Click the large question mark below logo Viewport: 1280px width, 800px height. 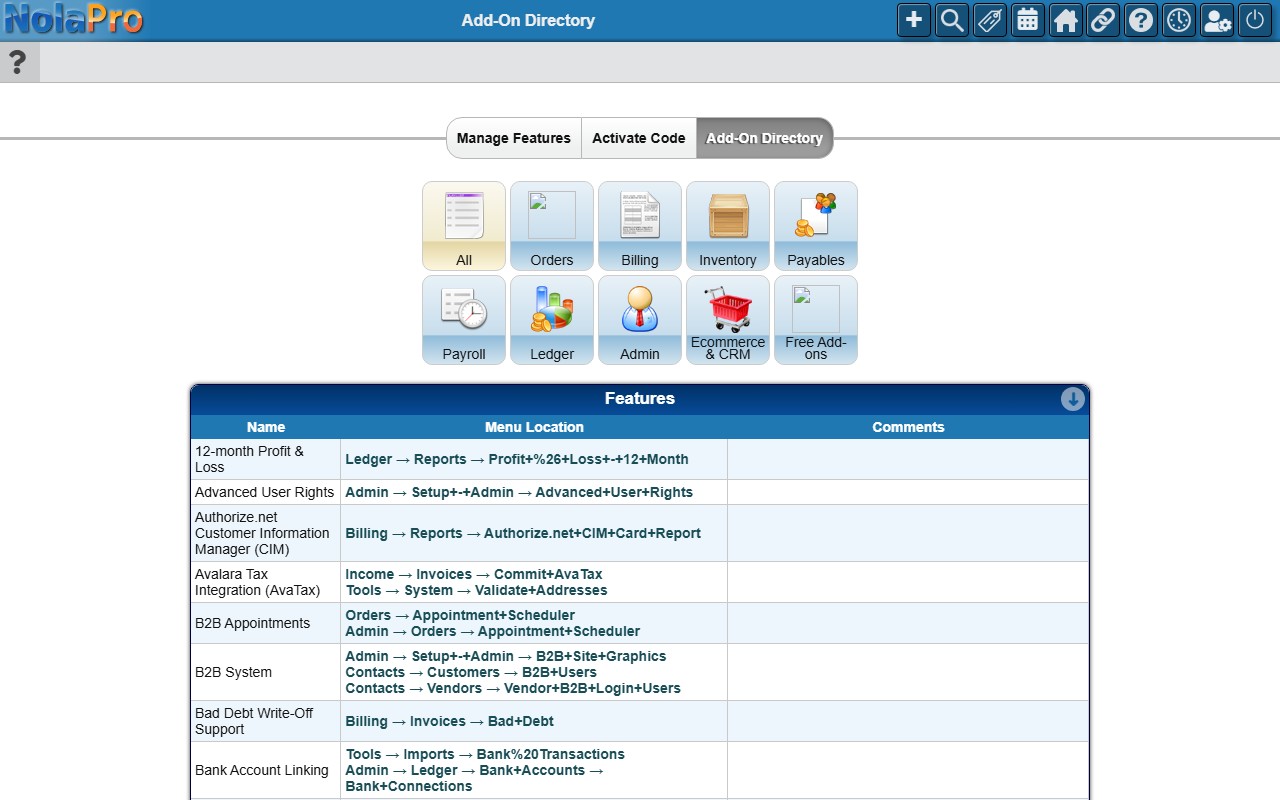(17, 62)
